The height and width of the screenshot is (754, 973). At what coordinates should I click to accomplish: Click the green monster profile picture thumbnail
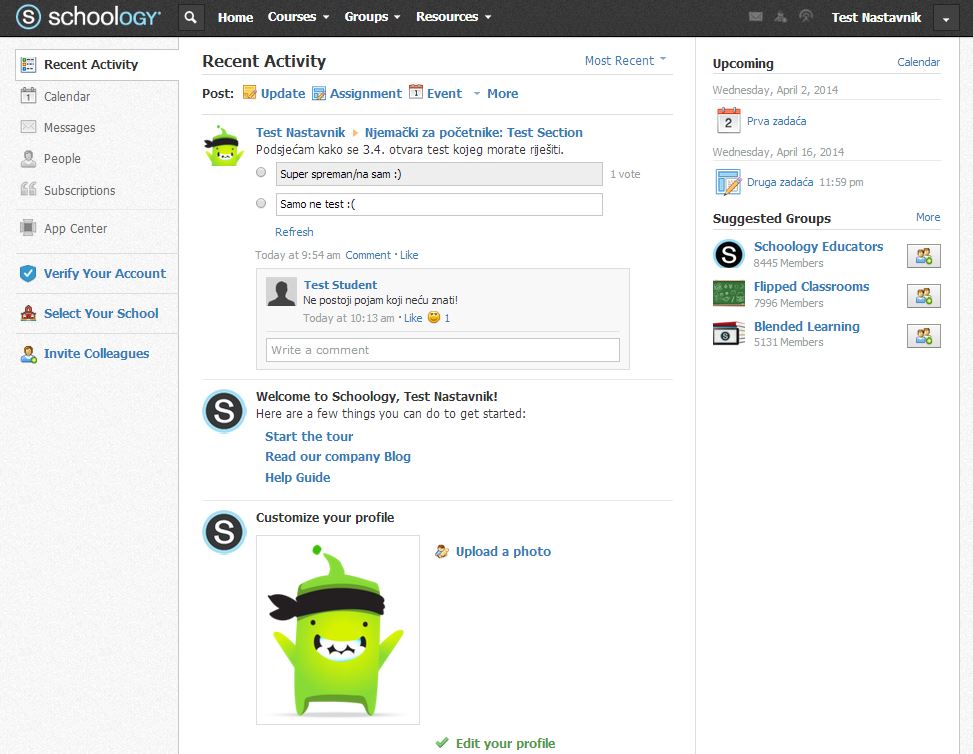(x=224, y=146)
